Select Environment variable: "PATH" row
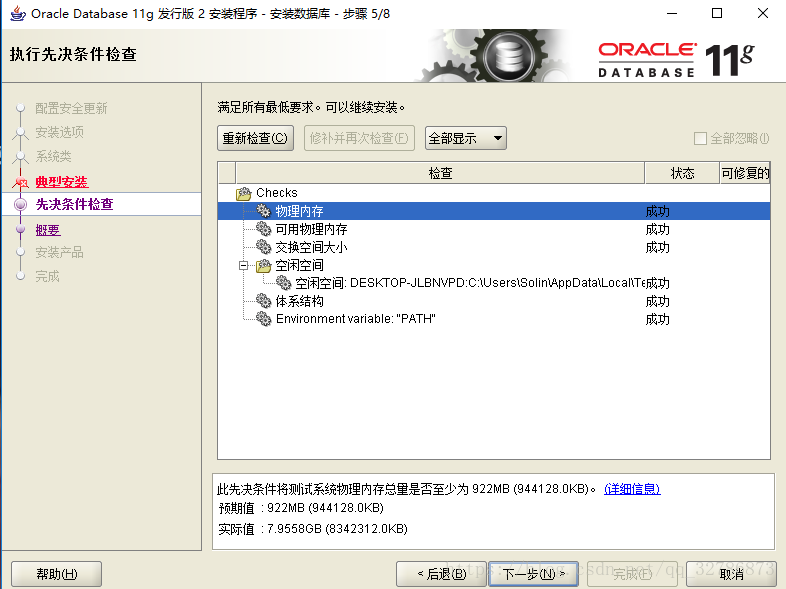This screenshot has height=589, width=786. point(494,319)
